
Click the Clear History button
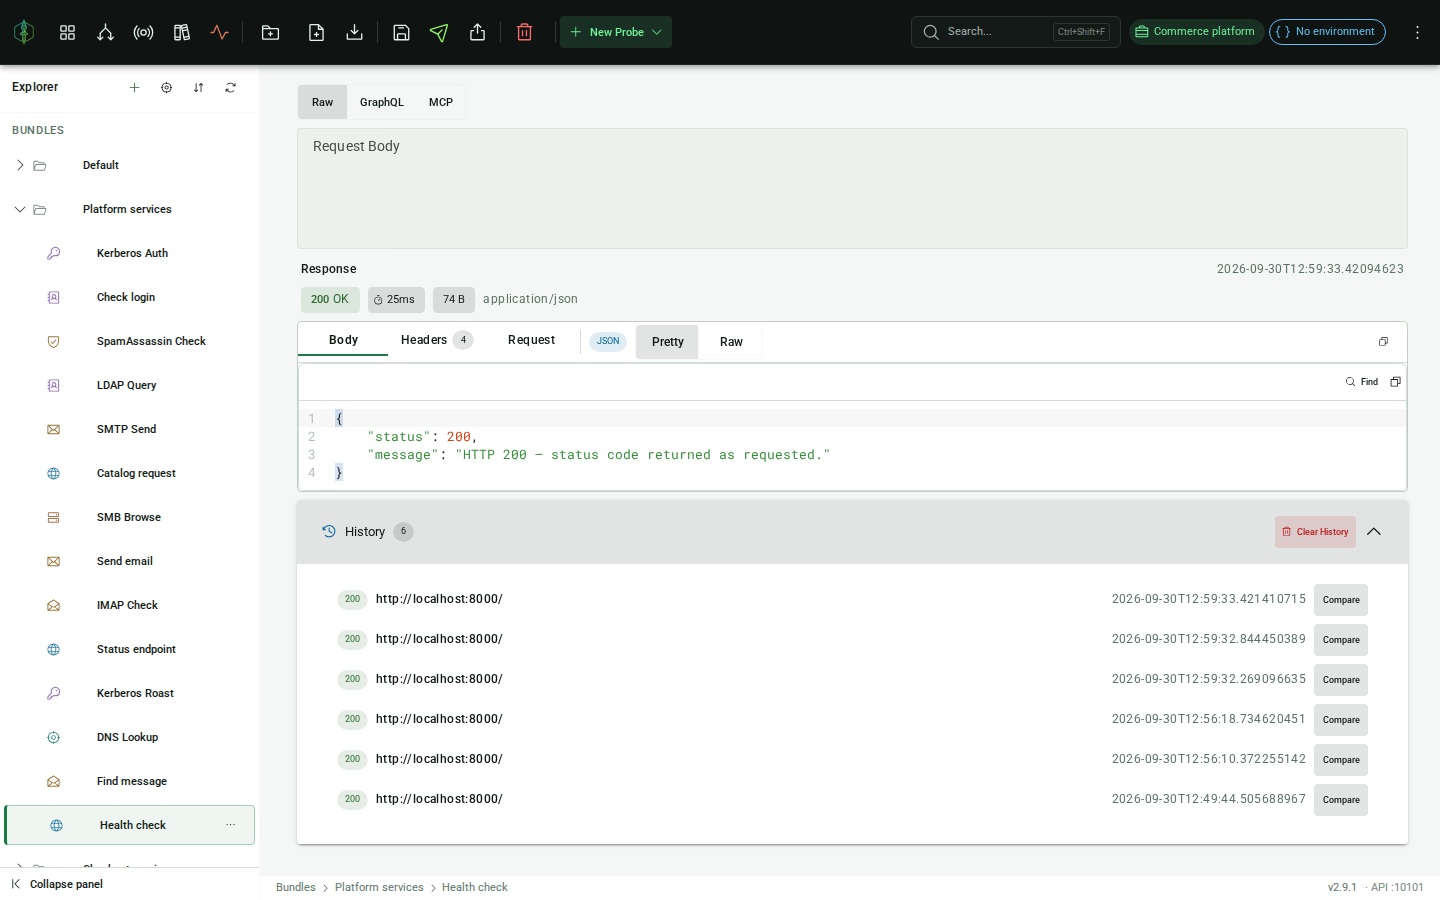coord(1315,532)
